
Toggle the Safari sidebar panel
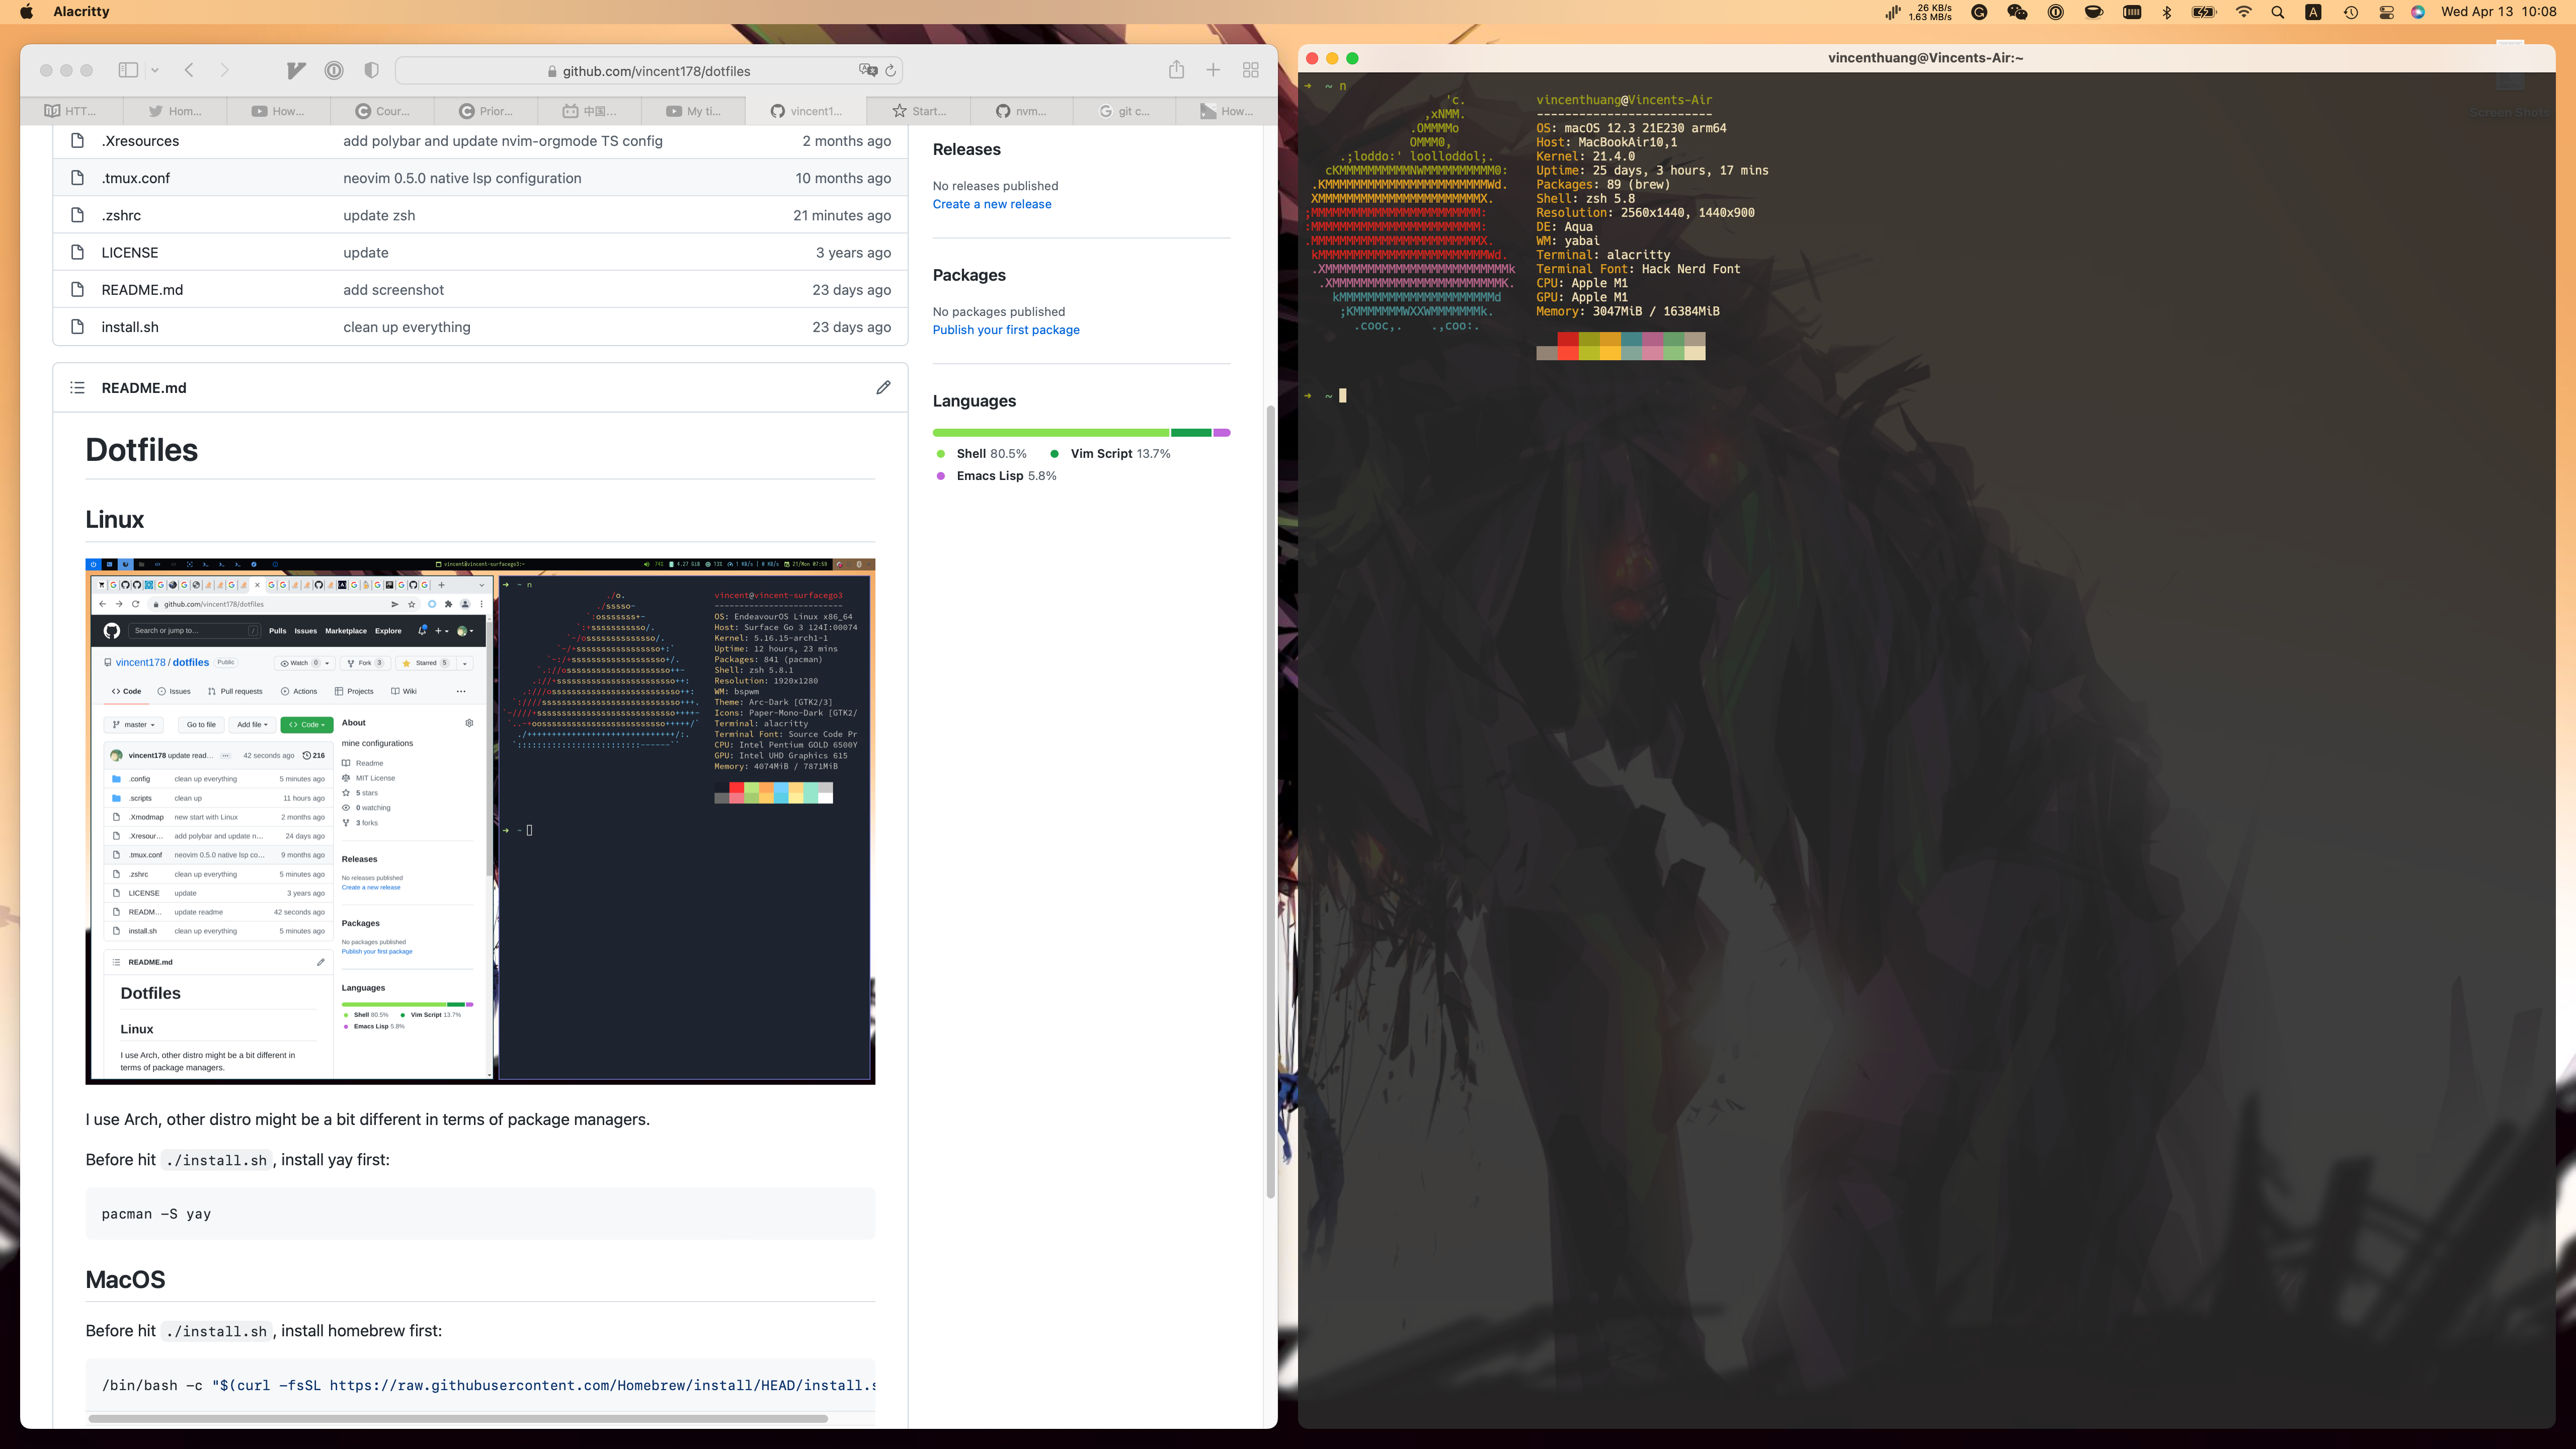click(128, 70)
